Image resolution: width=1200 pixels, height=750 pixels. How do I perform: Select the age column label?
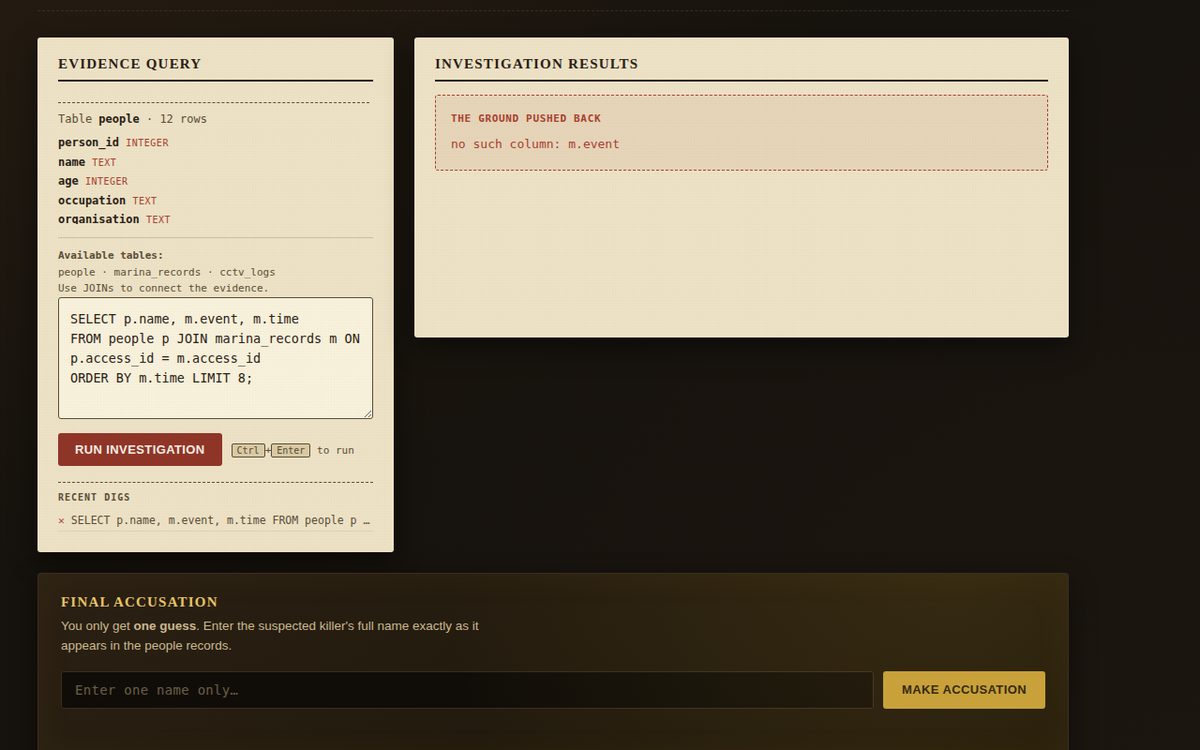[68, 181]
